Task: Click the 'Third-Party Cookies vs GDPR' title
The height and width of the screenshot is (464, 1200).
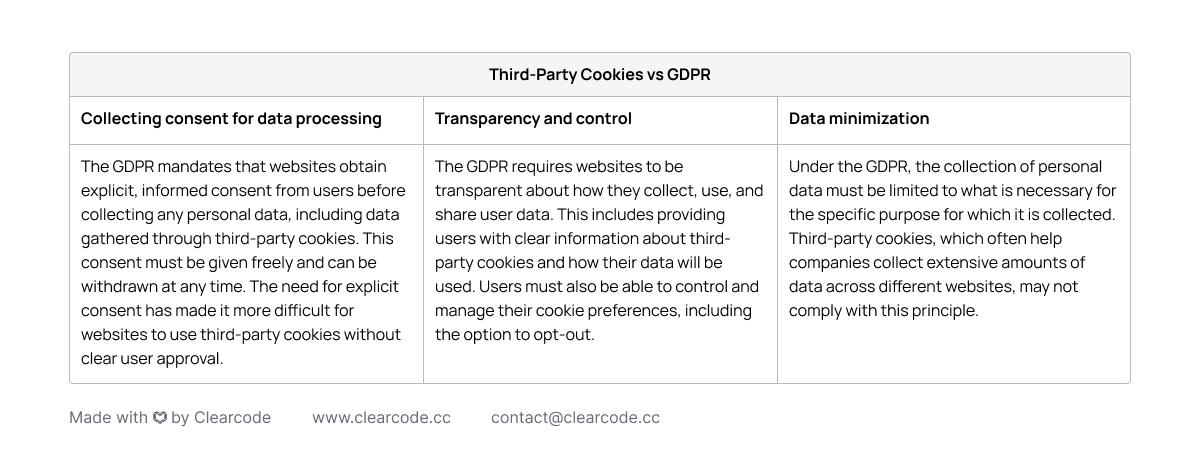Action: (x=600, y=75)
